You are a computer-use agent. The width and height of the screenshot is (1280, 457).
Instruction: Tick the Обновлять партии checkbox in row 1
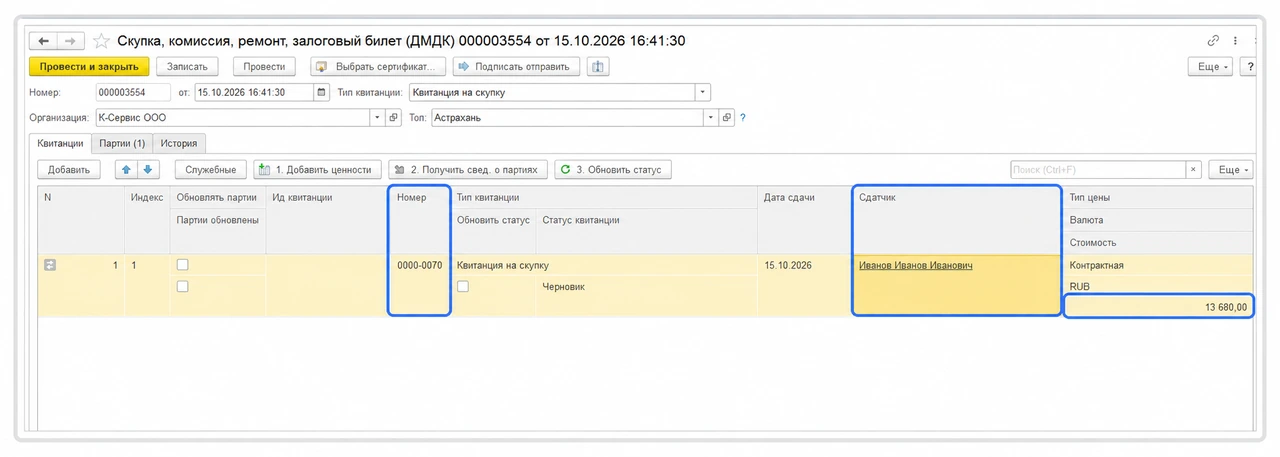[182, 265]
